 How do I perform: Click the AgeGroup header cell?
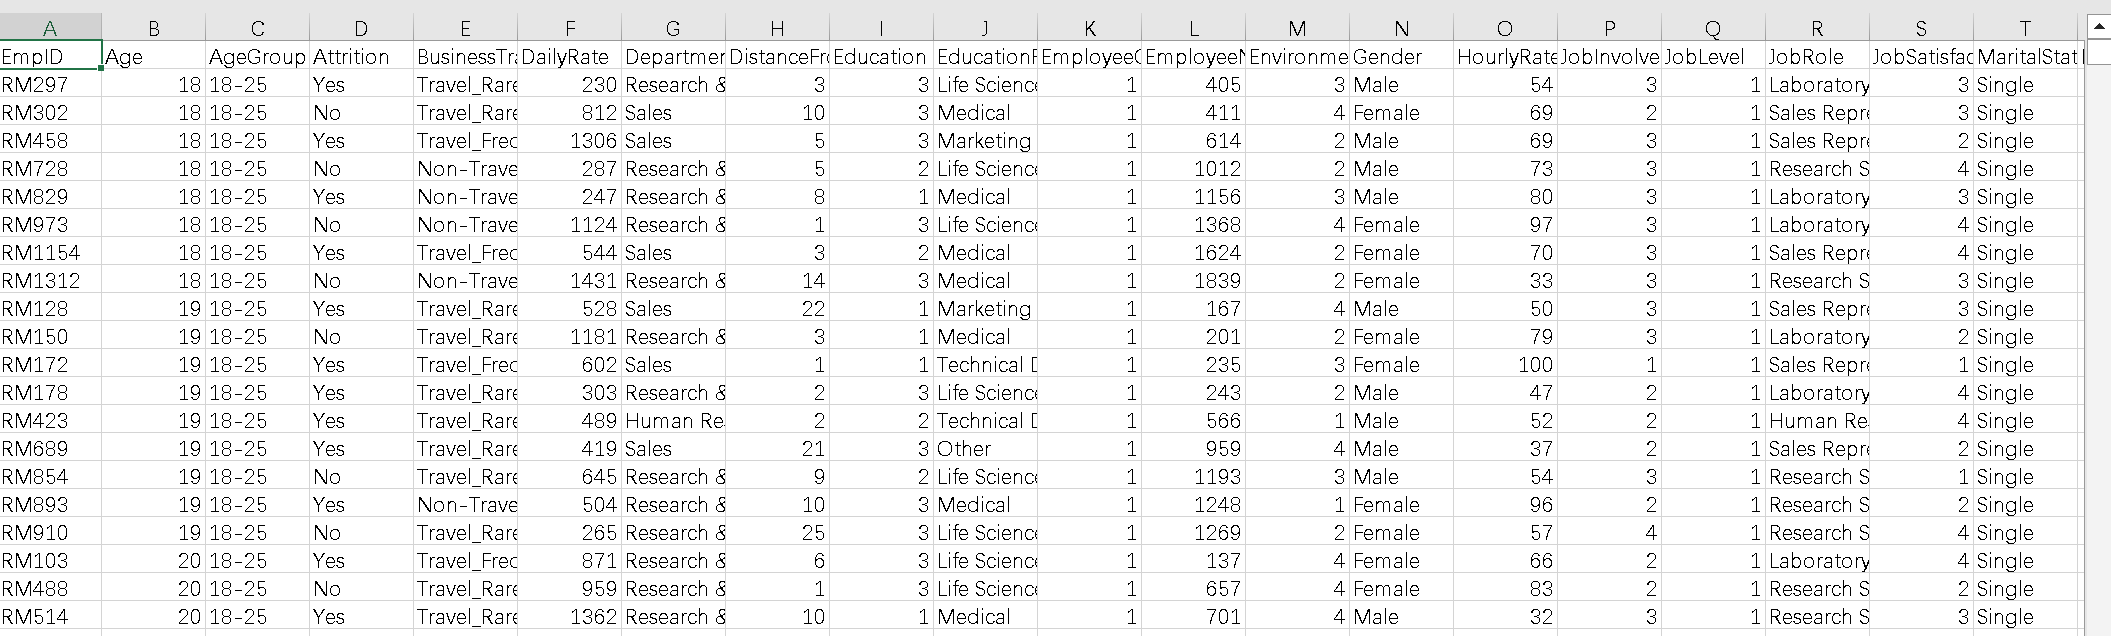point(257,57)
